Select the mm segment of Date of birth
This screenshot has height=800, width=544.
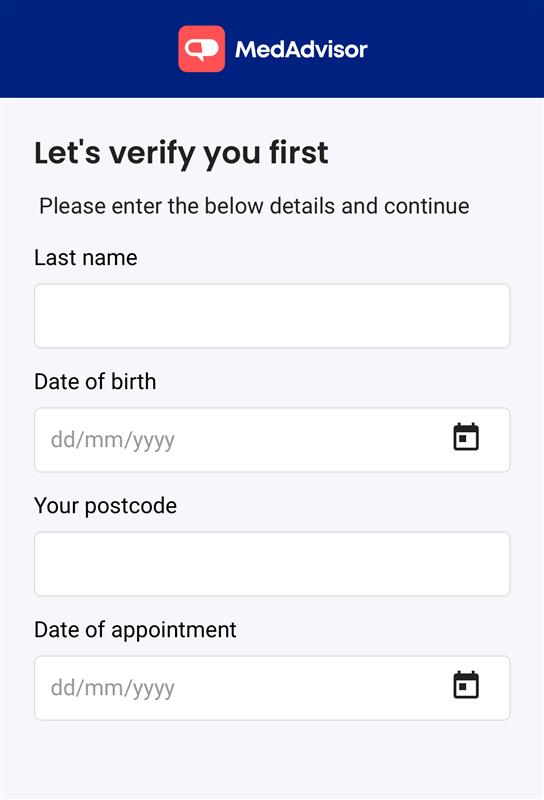(x=100, y=439)
